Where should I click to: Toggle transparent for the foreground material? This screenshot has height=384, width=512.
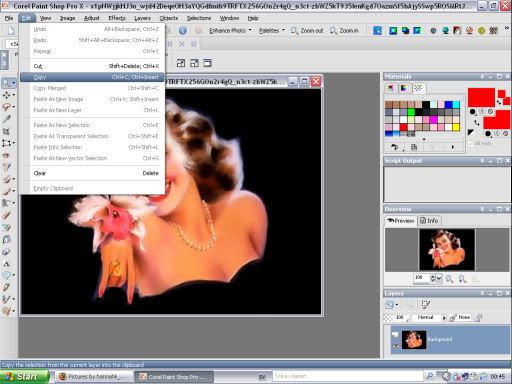click(x=491, y=111)
